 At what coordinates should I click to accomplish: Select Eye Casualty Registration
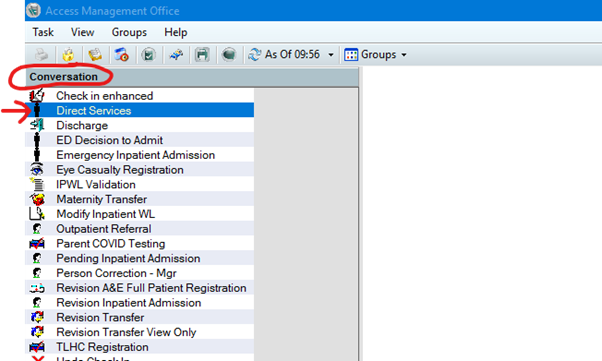tap(140, 169)
